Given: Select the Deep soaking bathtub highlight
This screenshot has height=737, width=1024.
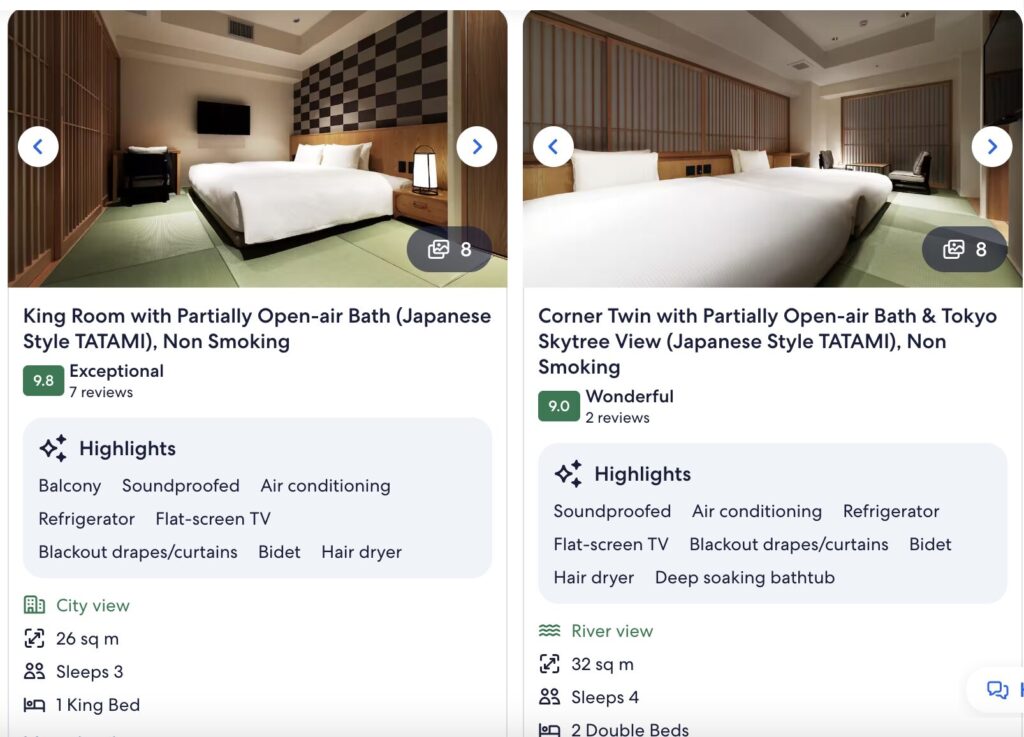Looking at the screenshot, I should click(744, 578).
